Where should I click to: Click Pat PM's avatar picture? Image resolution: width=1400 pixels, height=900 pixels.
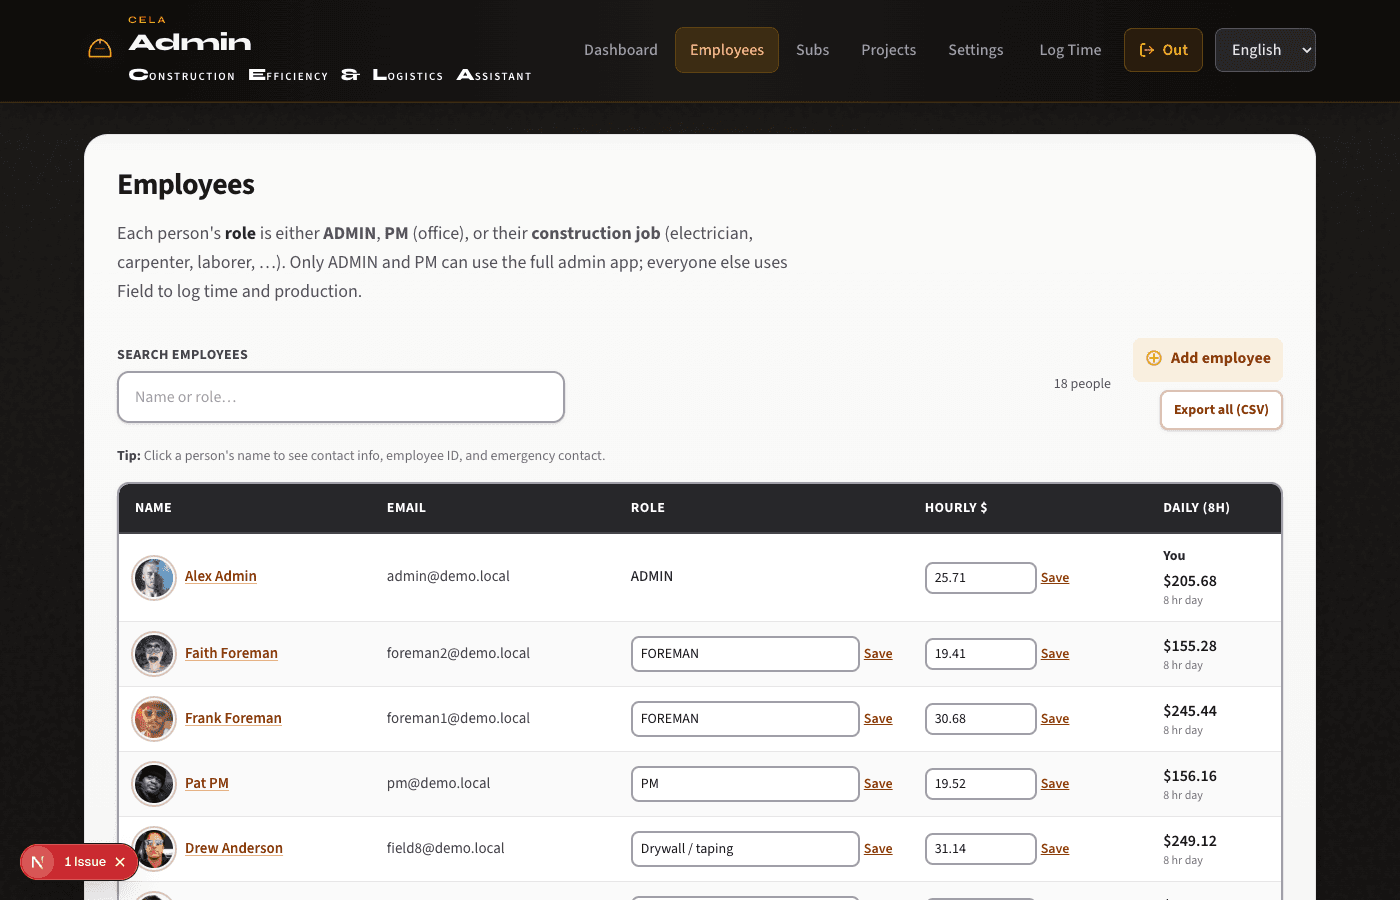point(153,783)
